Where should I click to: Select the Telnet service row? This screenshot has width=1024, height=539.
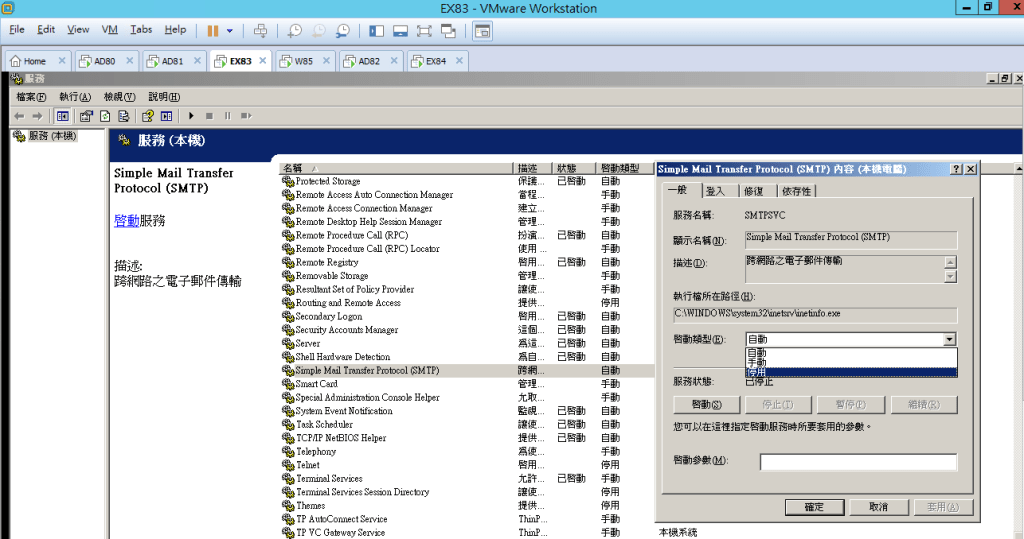(309, 465)
